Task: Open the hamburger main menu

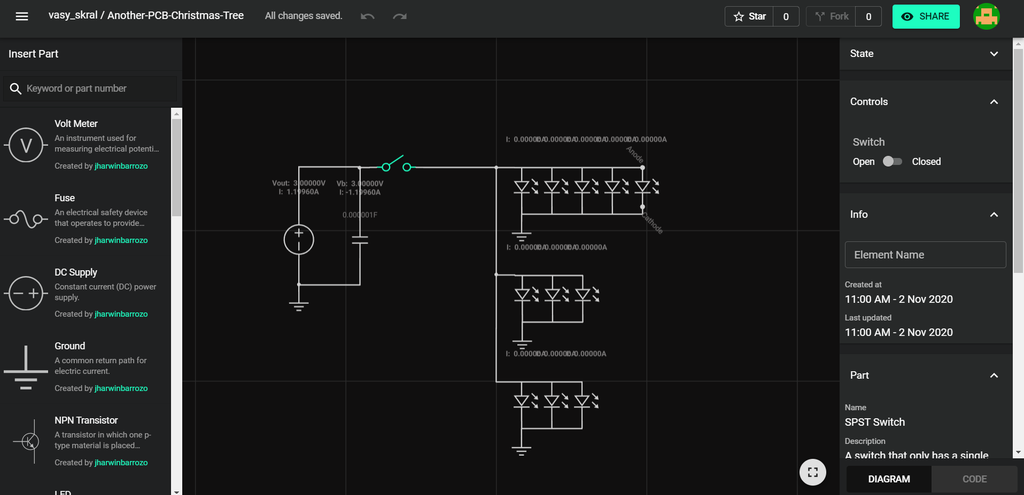Action: [22, 16]
